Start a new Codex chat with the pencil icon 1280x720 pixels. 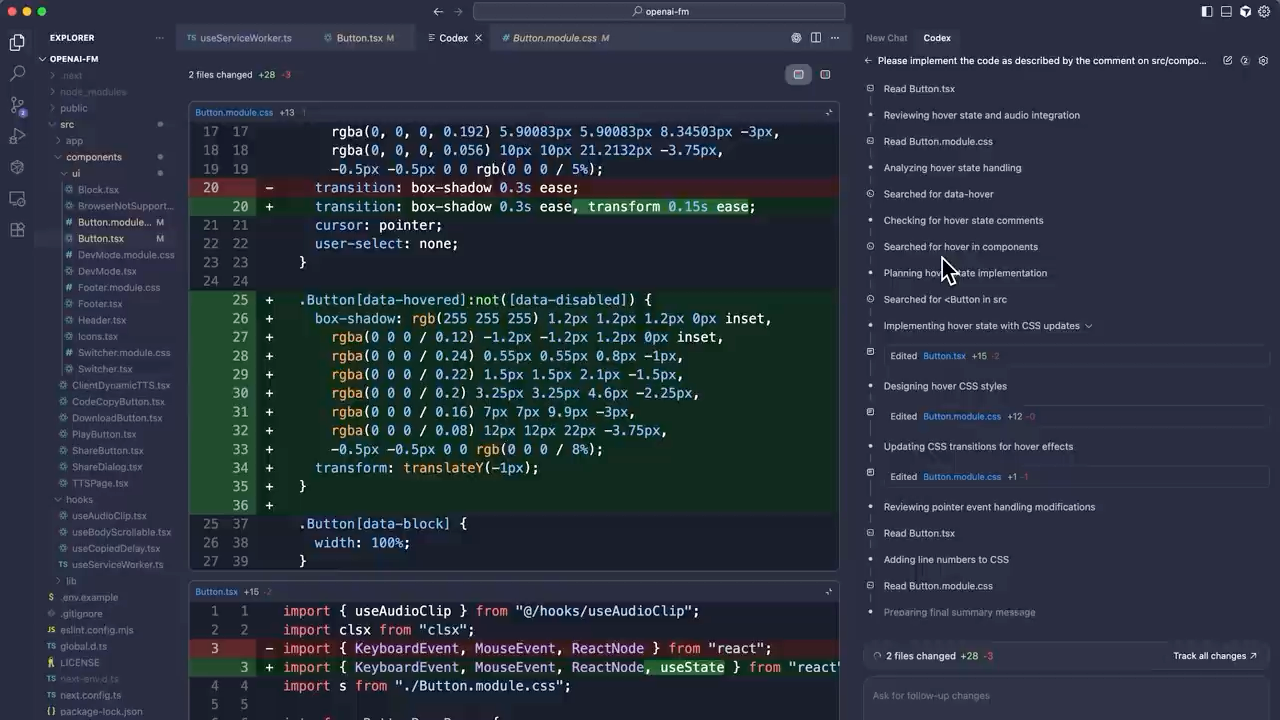click(1228, 60)
